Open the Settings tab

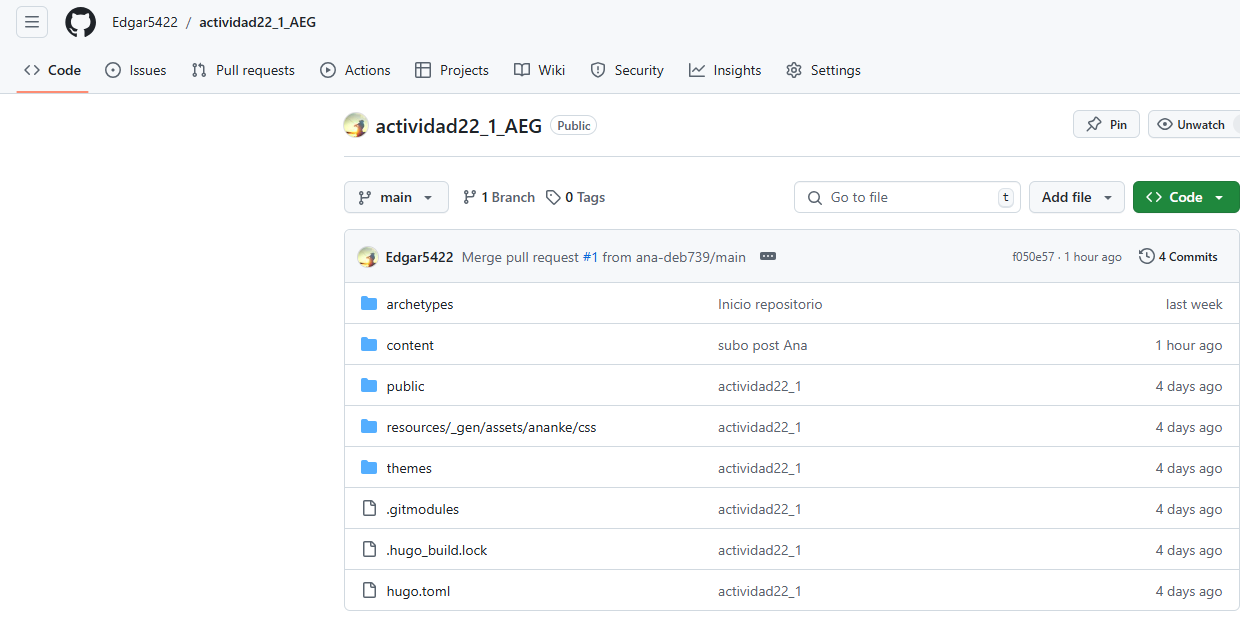[x=823, y=70]
